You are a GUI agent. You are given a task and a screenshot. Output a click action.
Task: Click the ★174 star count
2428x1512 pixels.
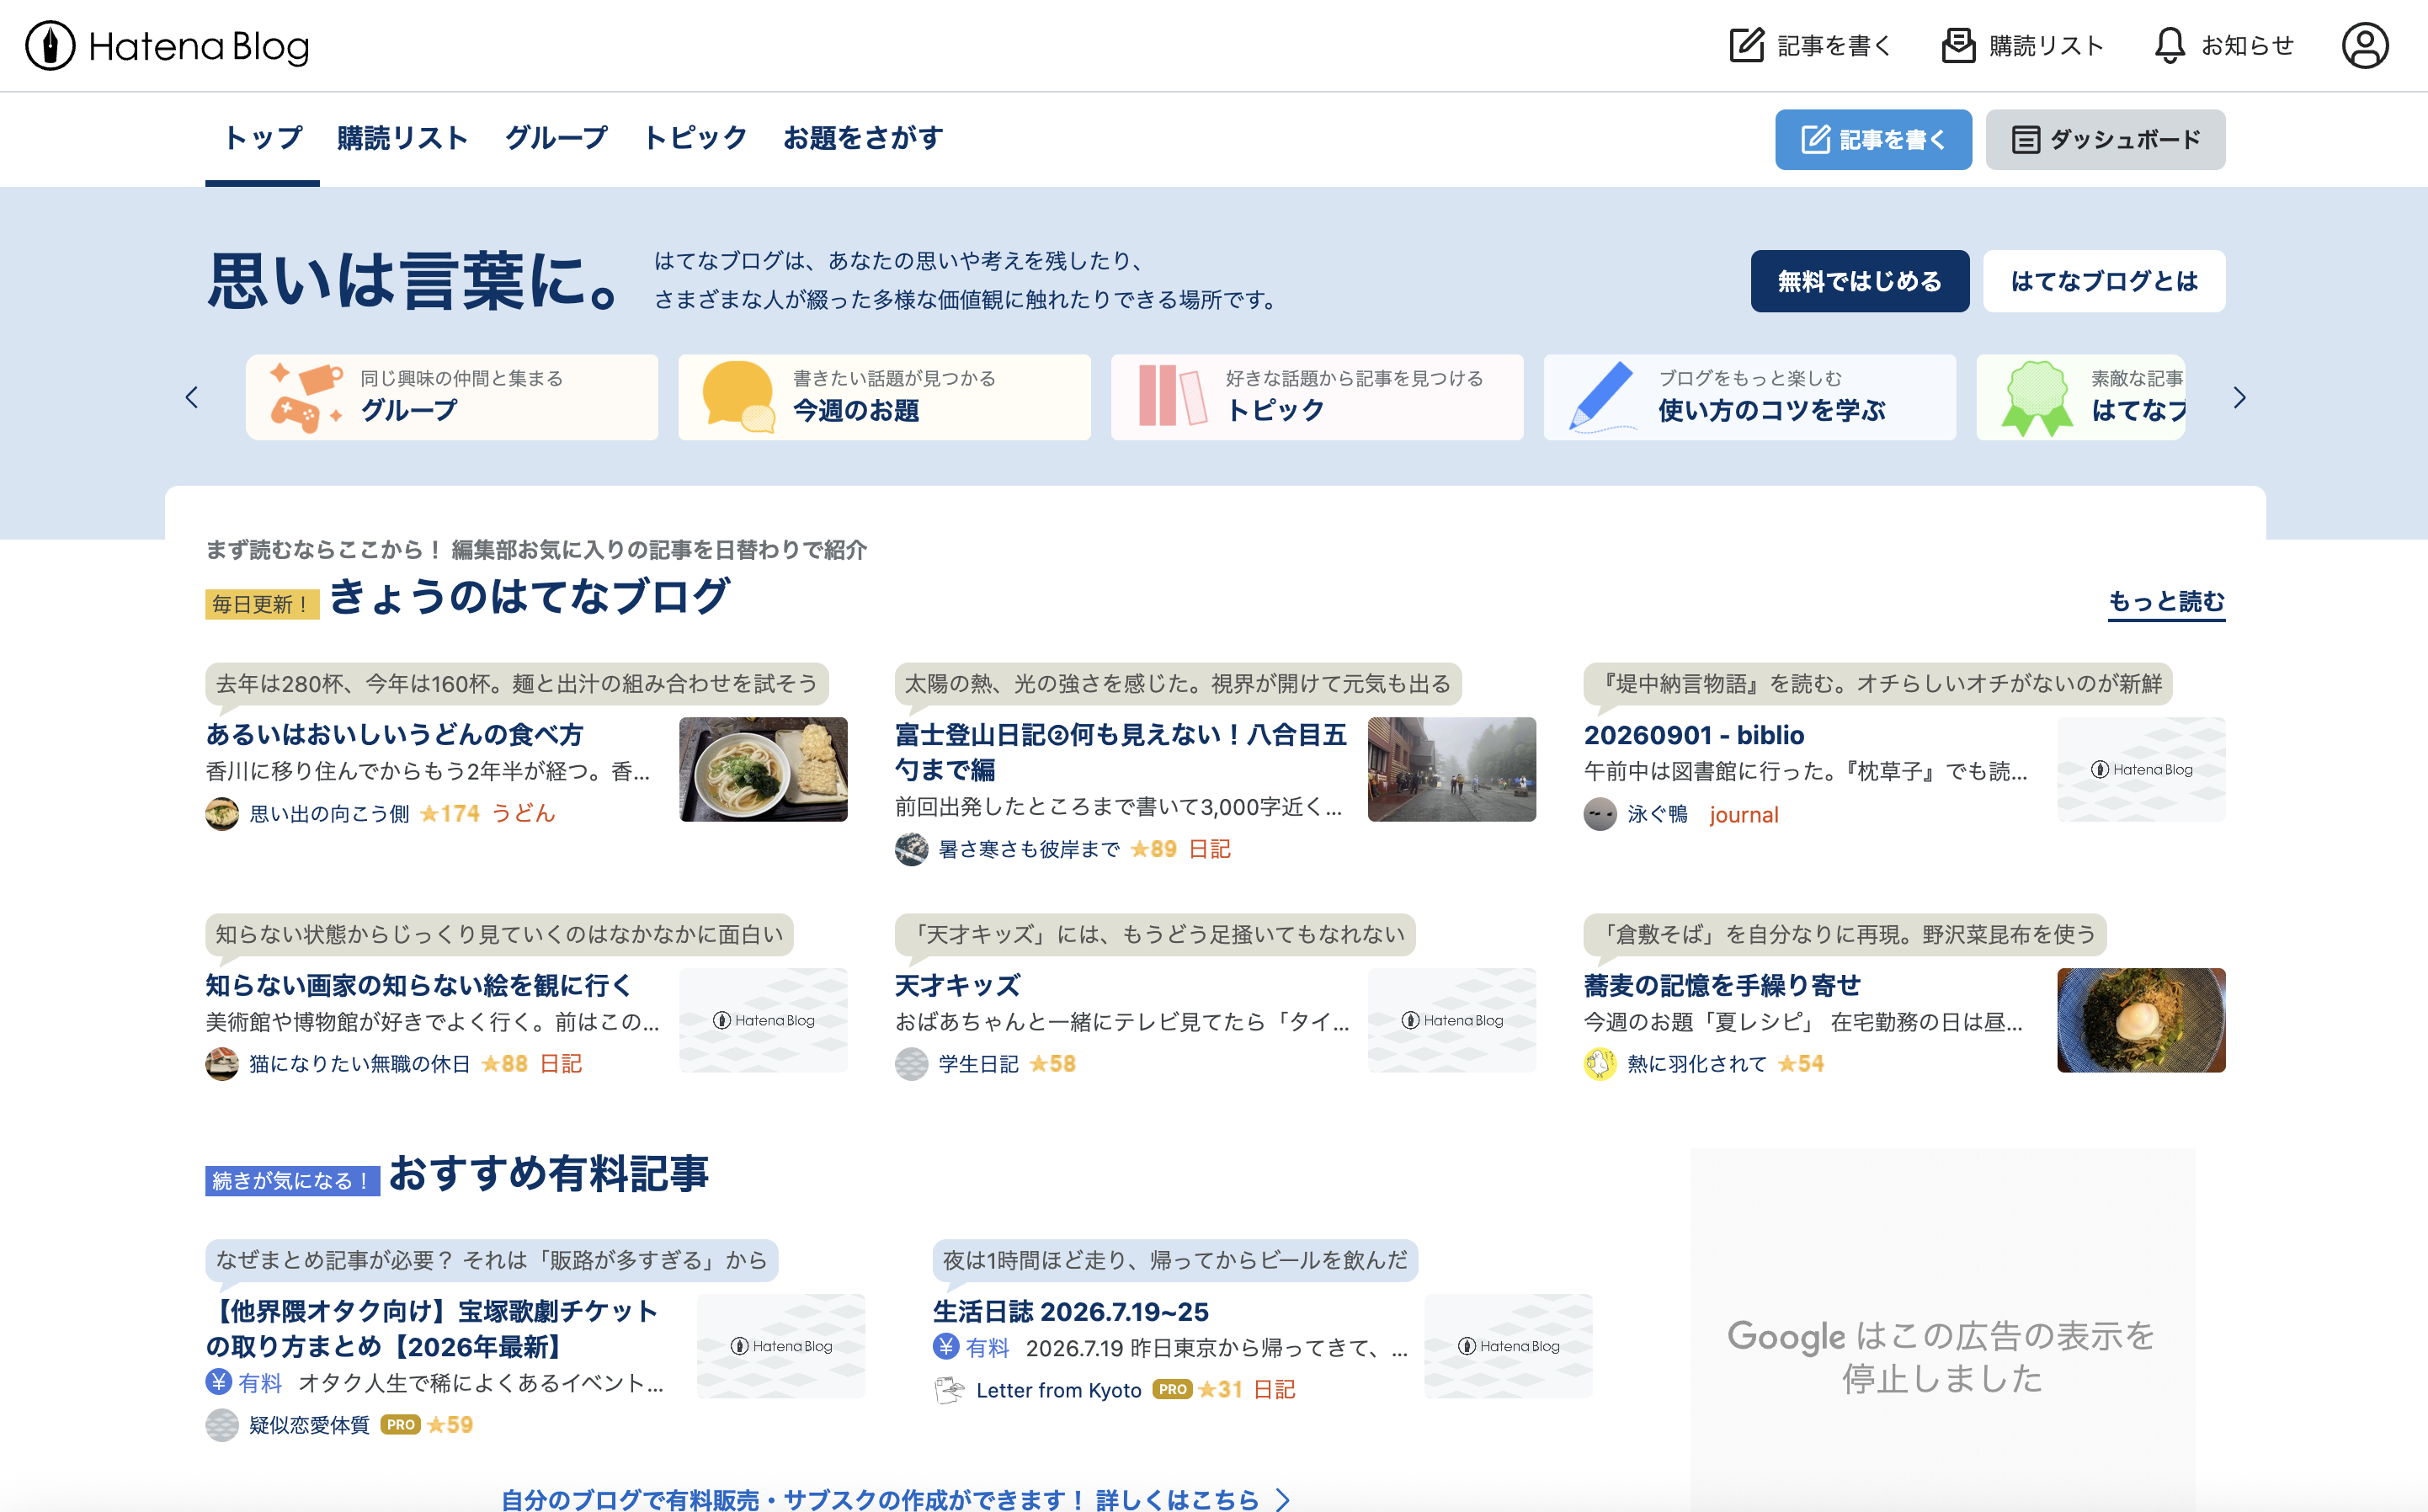(x=450, y=814)
